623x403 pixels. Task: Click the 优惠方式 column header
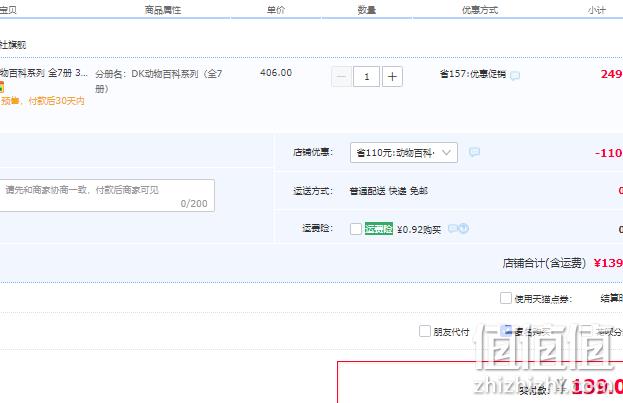tap(480, 10)
